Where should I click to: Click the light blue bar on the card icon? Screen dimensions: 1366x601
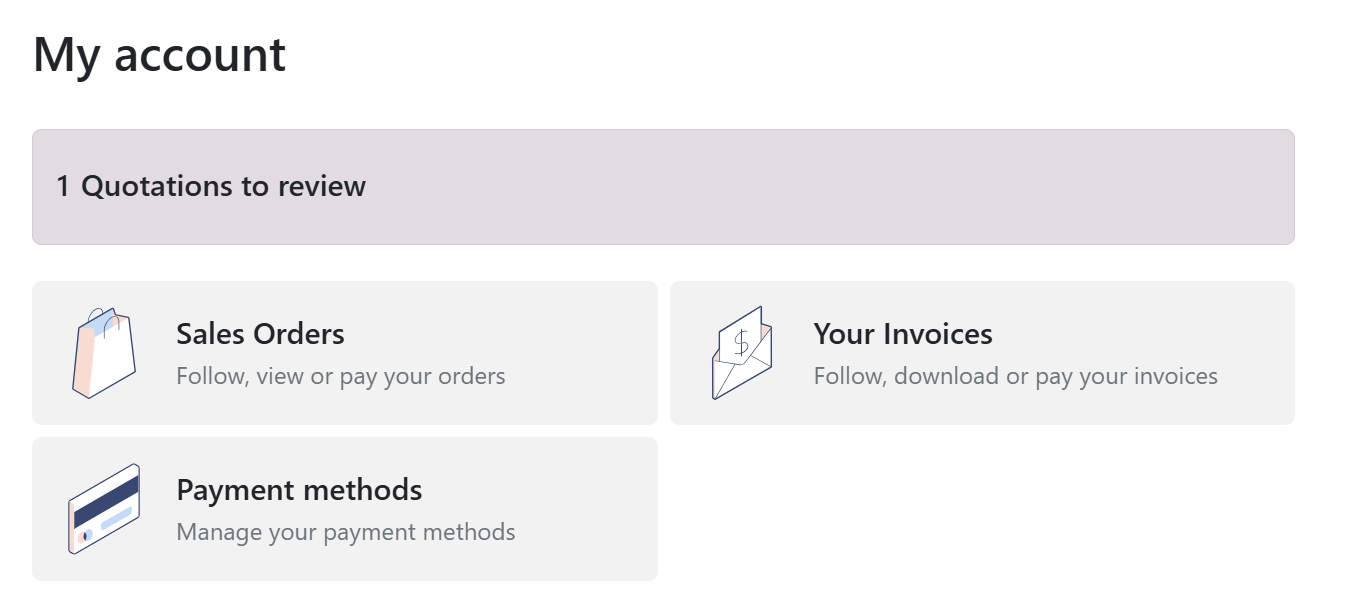click(x=116, y=519)
